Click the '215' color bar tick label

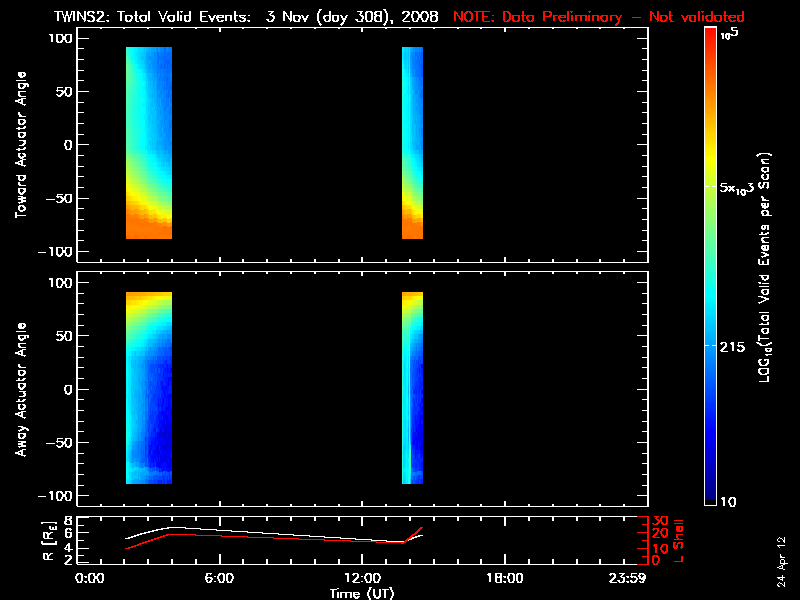[x=736, y=345]
